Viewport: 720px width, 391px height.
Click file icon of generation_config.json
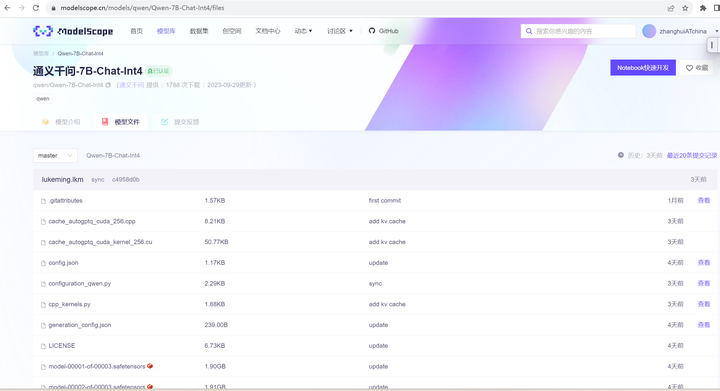[43, 325]
